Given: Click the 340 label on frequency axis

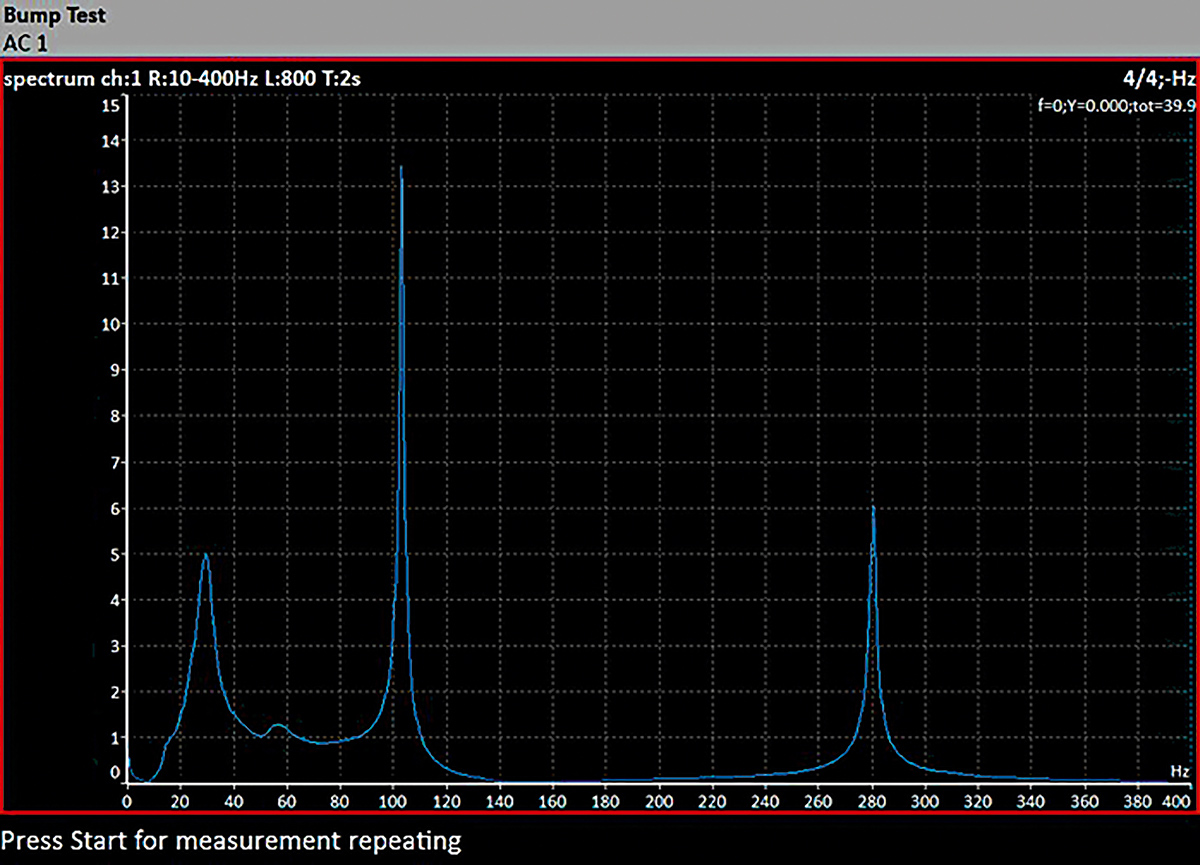Looking at the screenshot, I should tap(1033, 802).
